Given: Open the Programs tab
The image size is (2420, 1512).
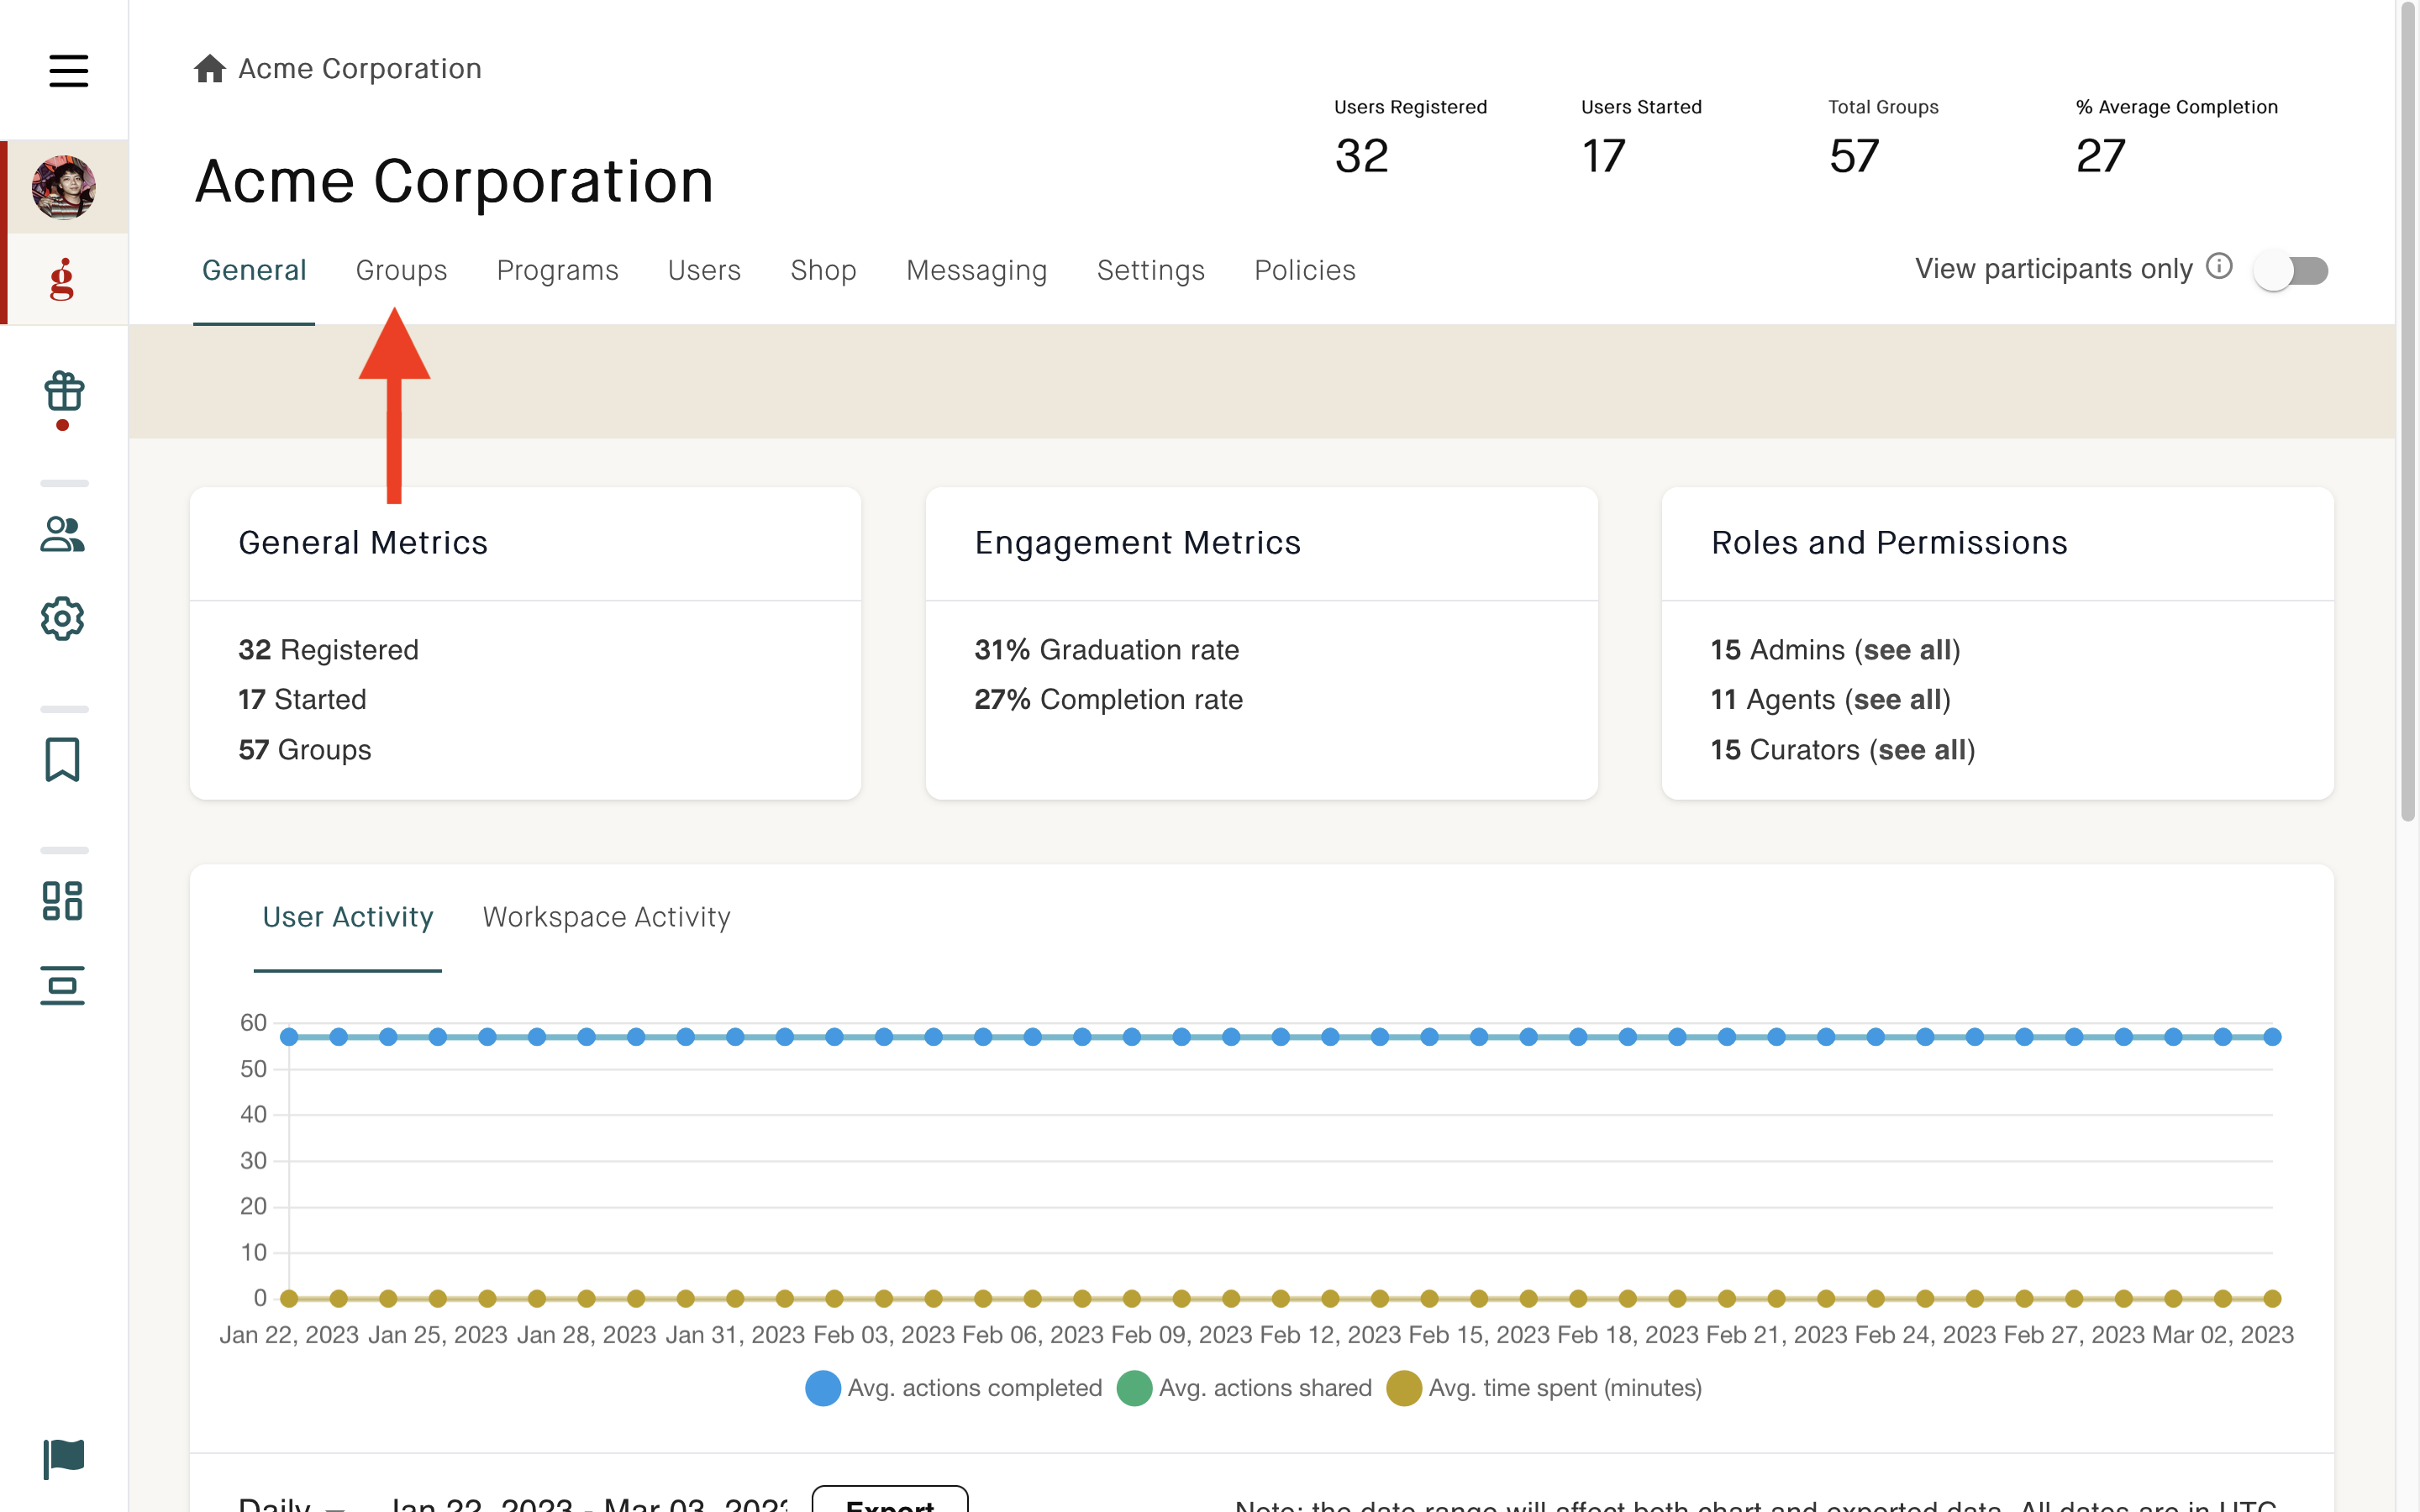Looking at the screenshot, I should tap(558, 271).
